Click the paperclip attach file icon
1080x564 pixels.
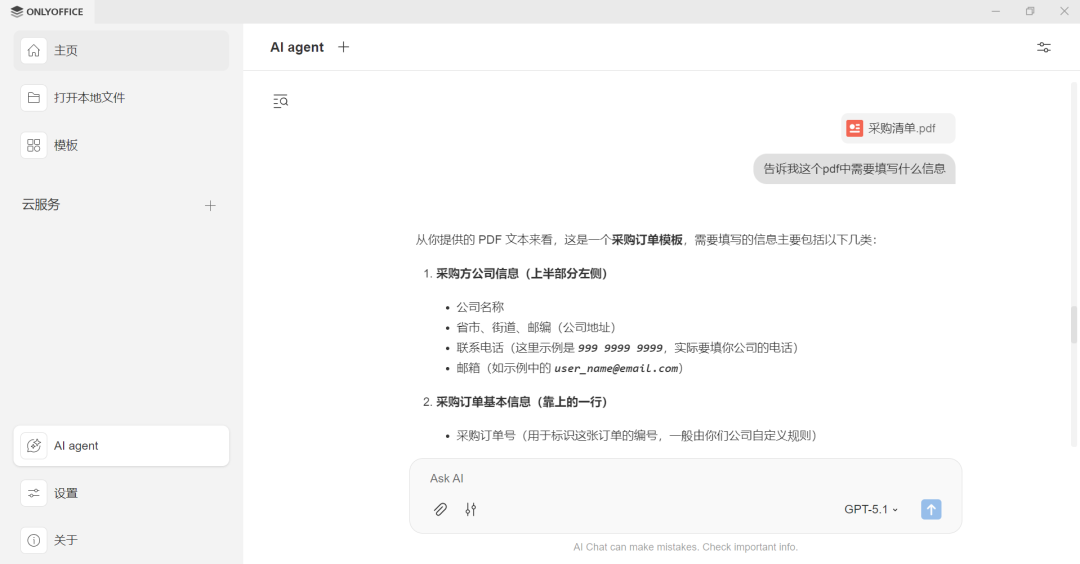coord(440,510)
